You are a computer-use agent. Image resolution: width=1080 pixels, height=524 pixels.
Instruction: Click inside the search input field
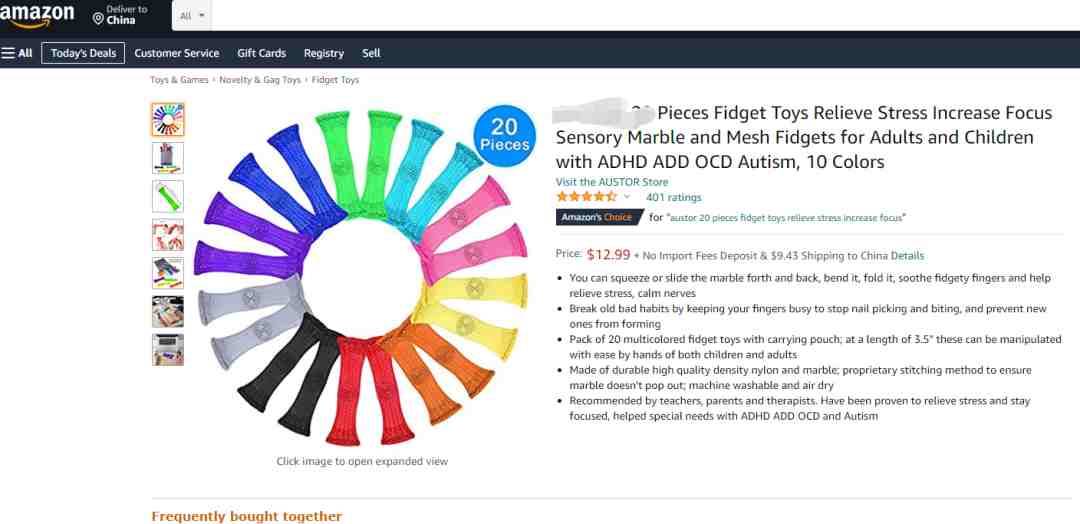pyautogui.click(x=645, y=15)
